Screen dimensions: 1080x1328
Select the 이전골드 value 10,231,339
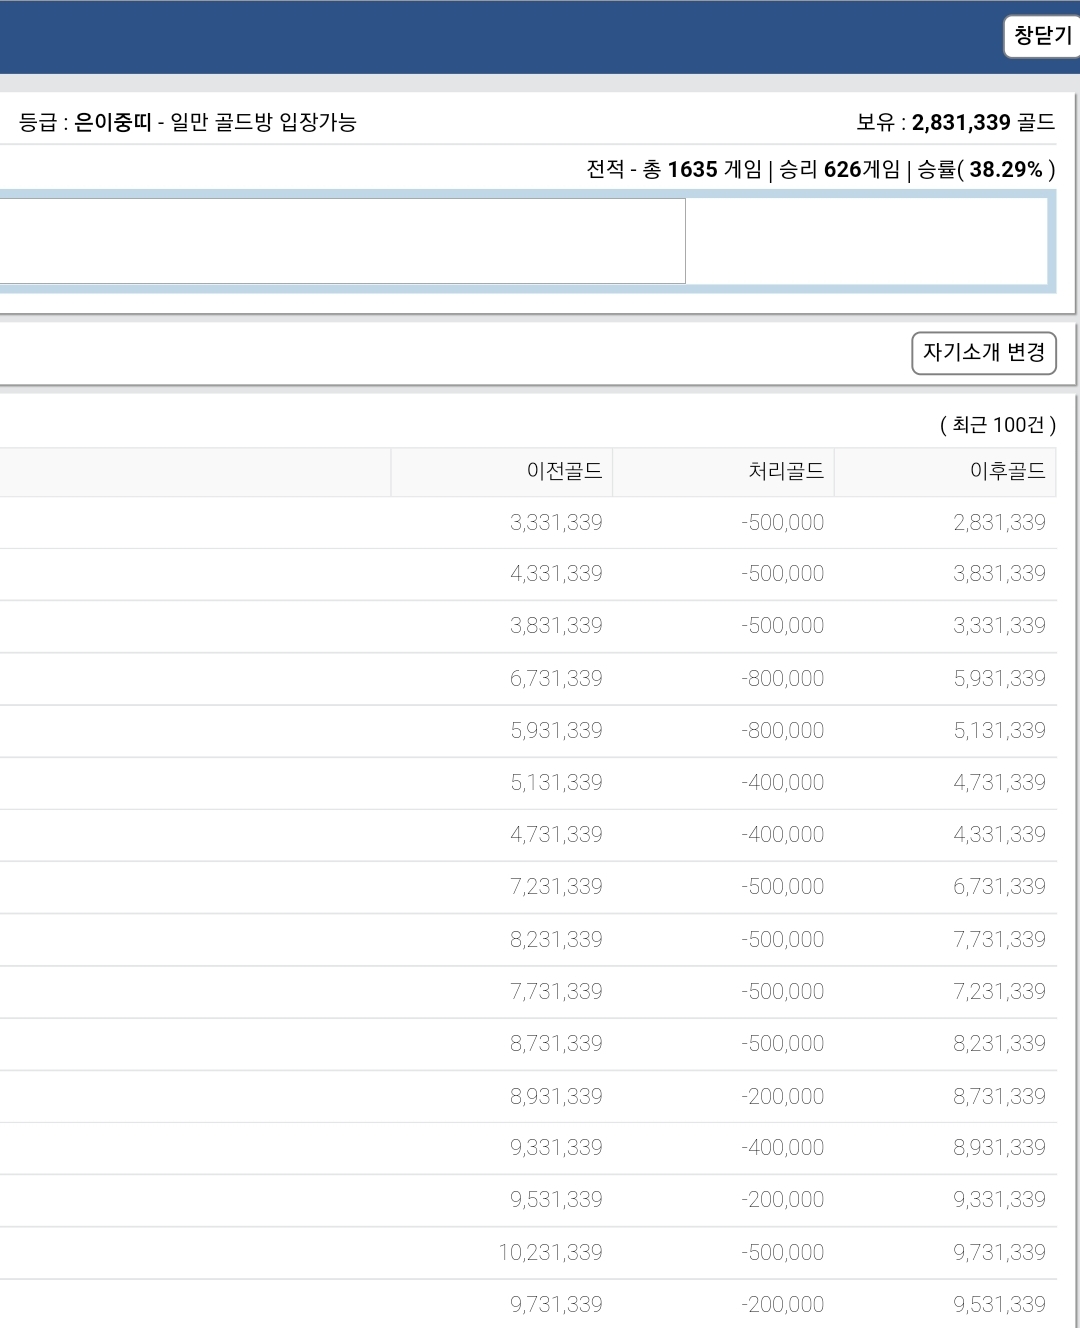point(550,1252)
